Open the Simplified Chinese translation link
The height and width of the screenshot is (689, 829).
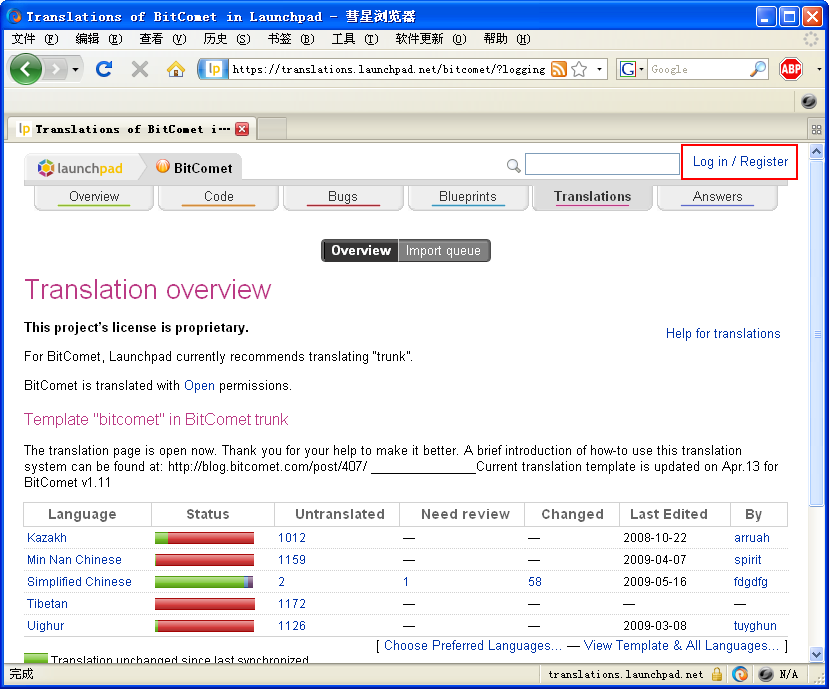coord(79,582)
